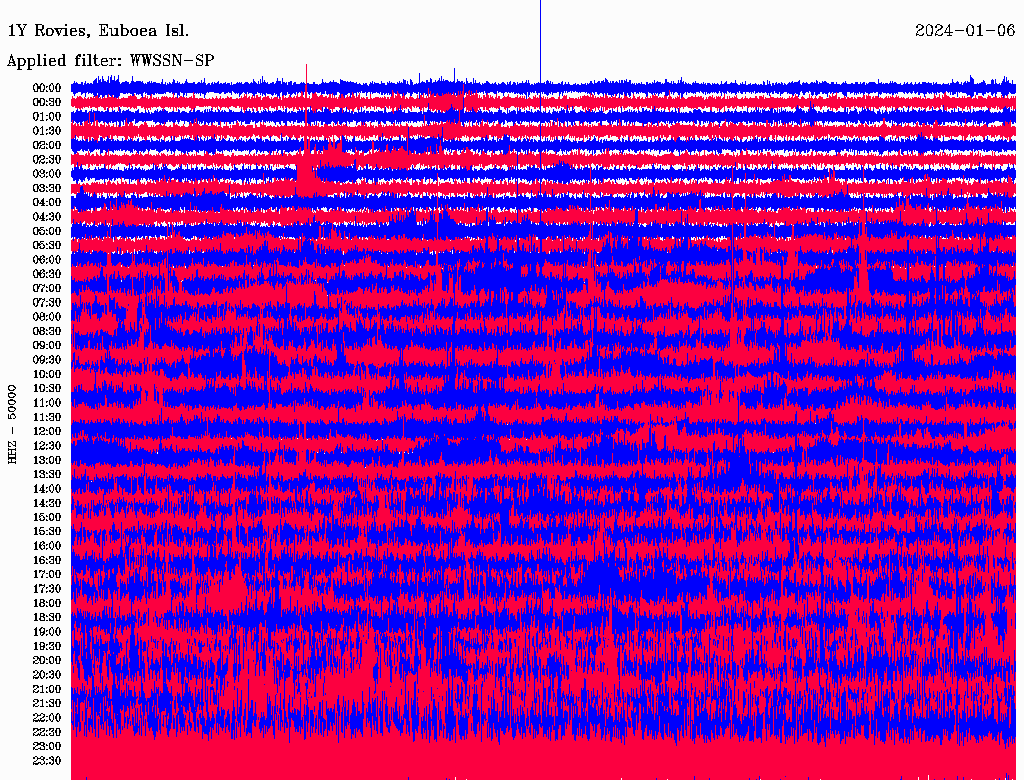The width and height of the screenshot is (1024, 780).
Task: Select the 03:30 time label
Action: tap(47, 188)
